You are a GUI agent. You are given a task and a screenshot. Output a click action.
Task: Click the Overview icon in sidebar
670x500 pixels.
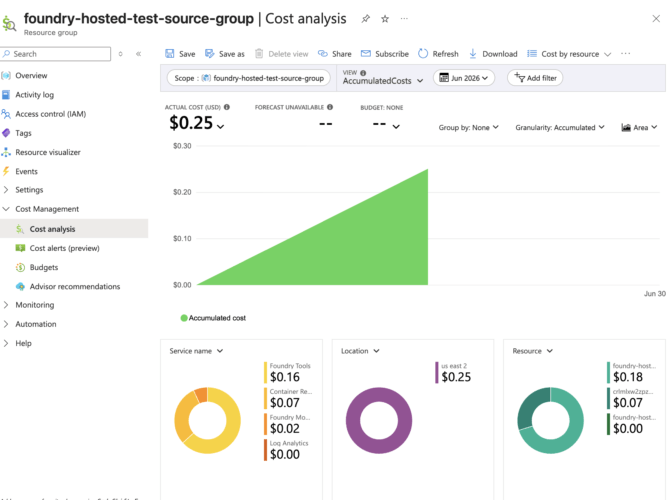point(6,76)
